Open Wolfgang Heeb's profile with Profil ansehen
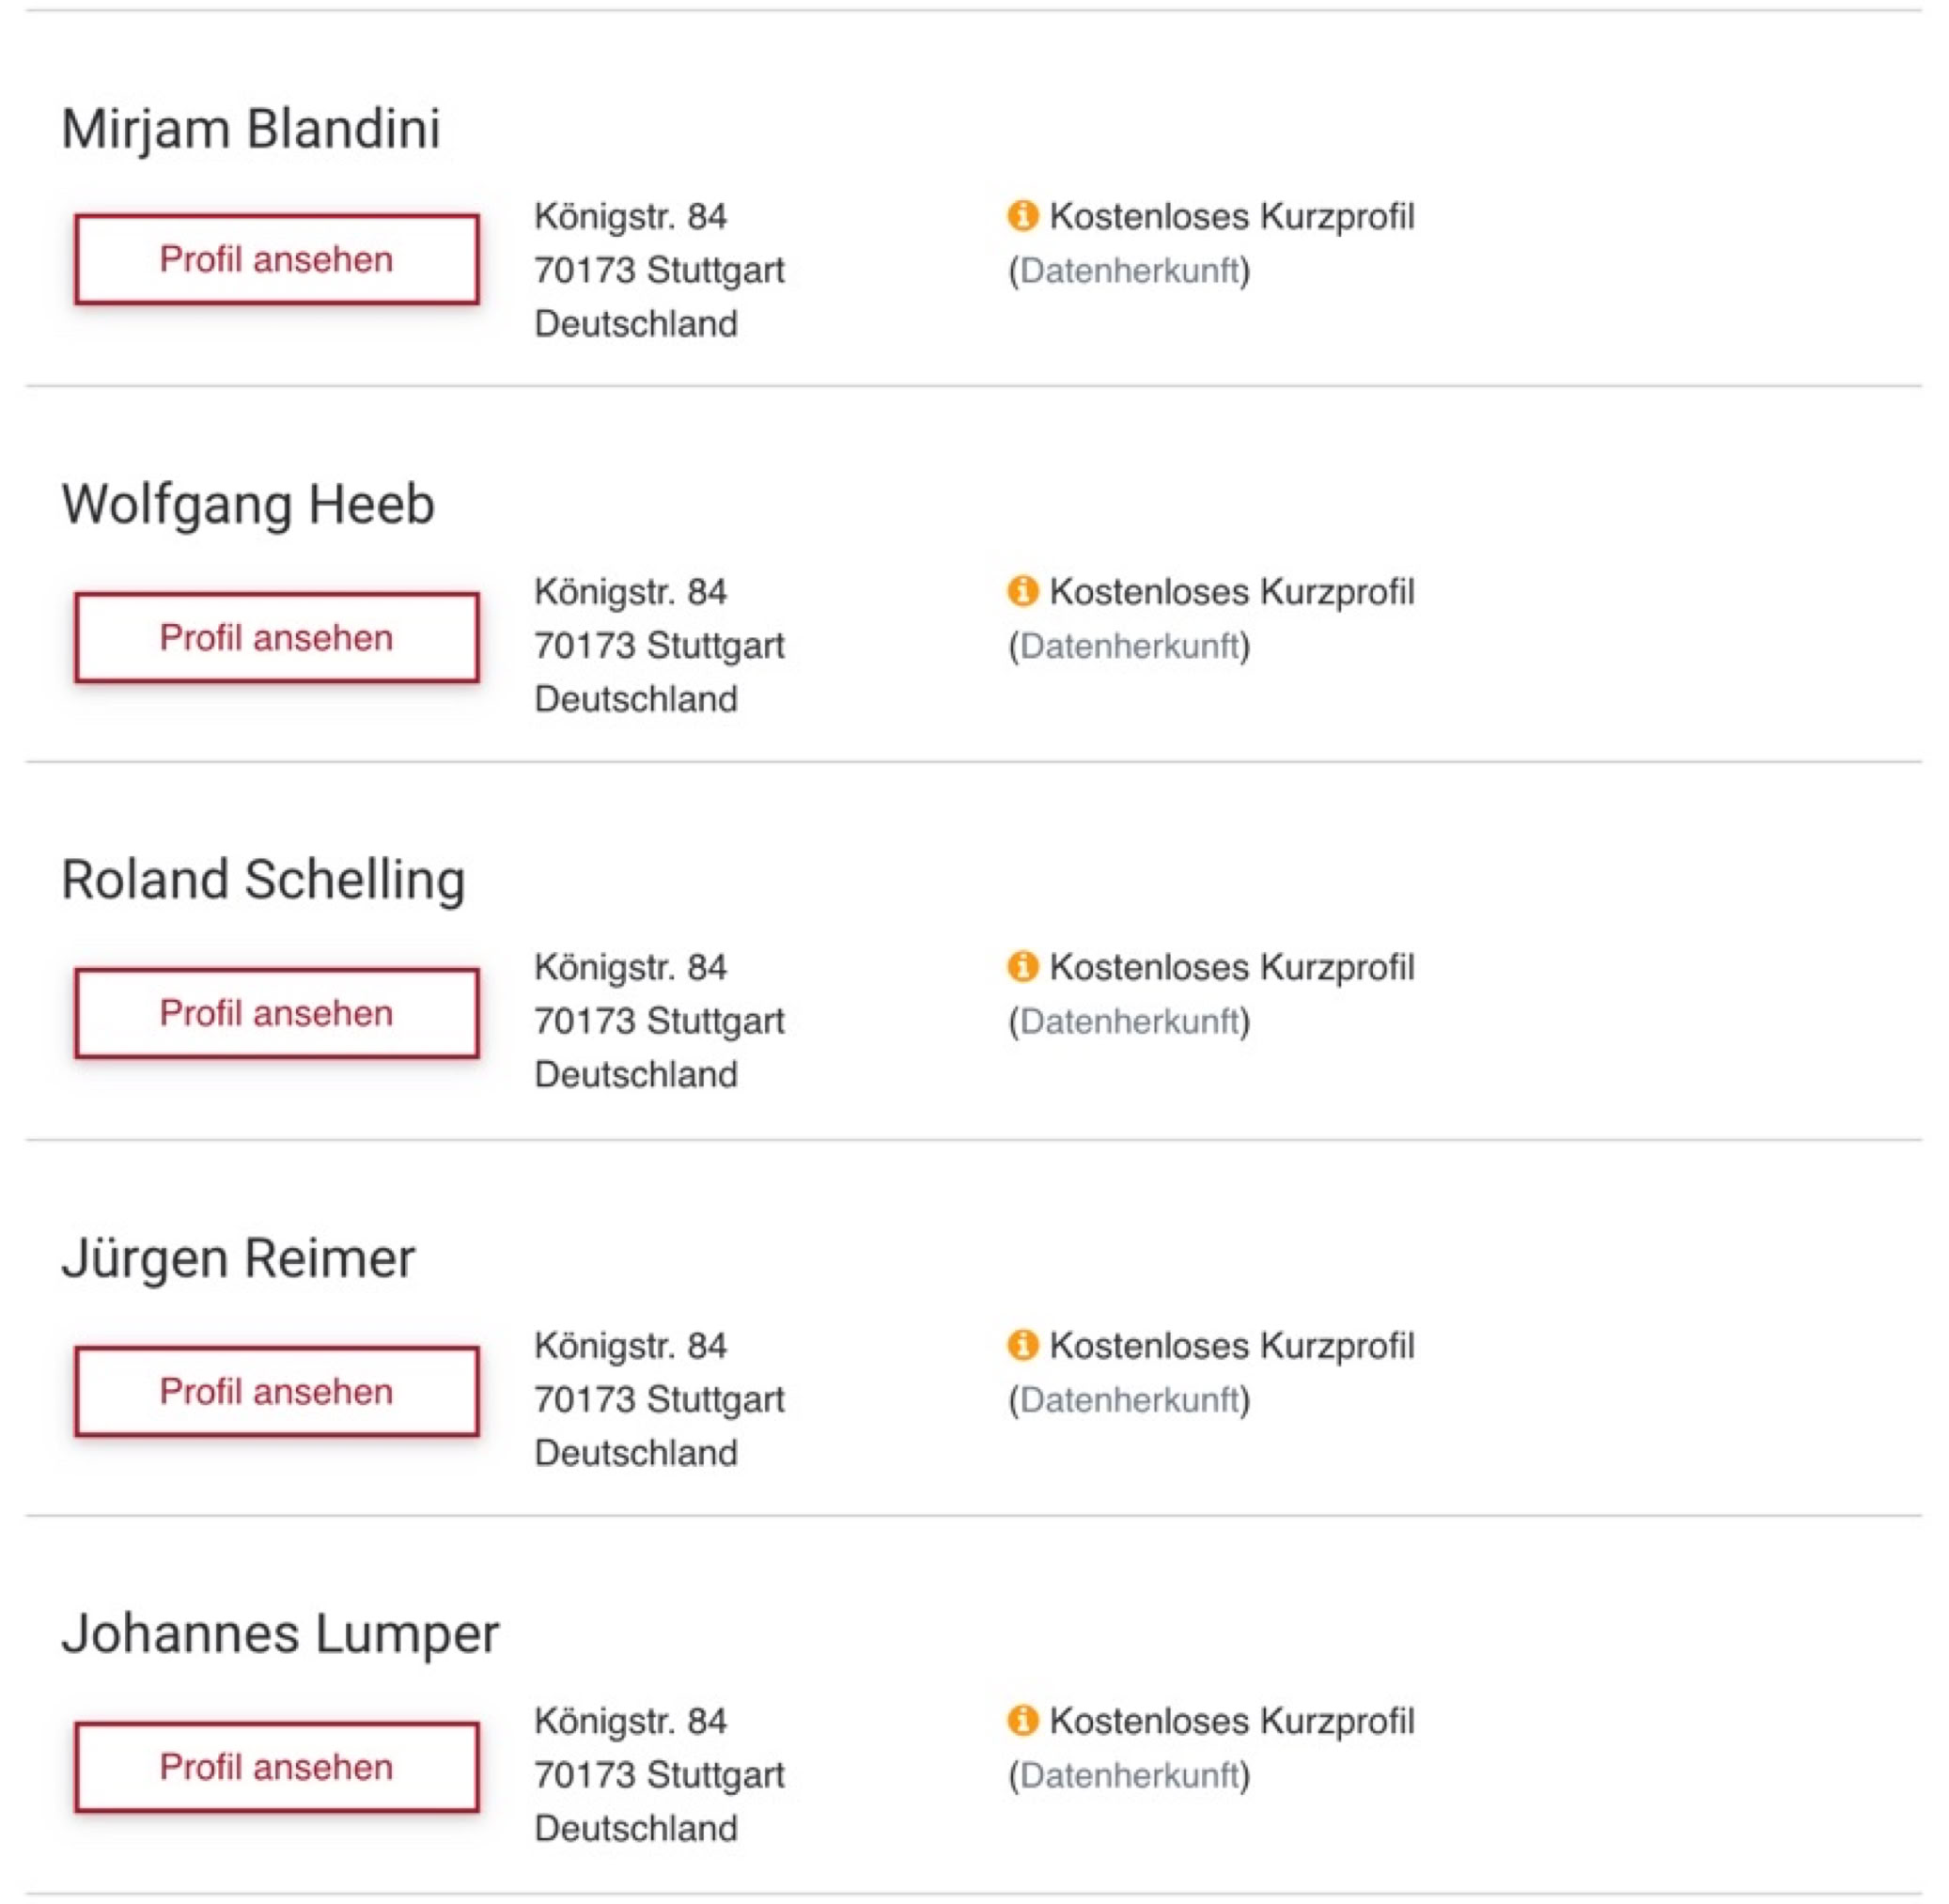This screenshot has height=1904, width=1949. tap(277, 637)
